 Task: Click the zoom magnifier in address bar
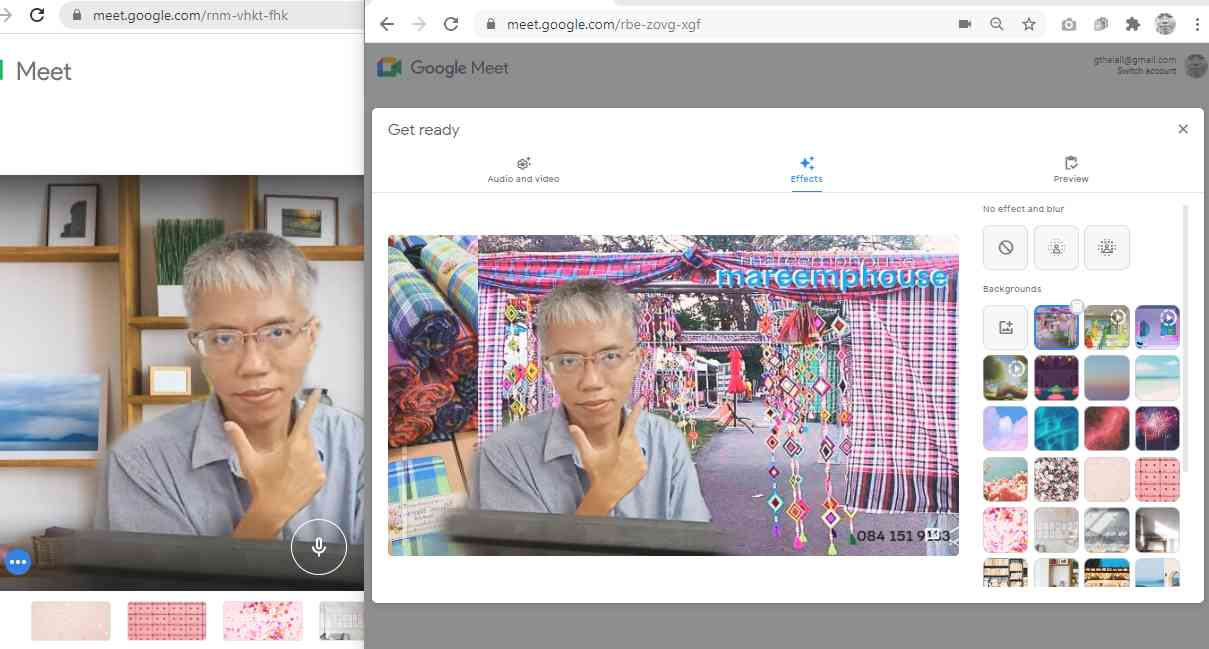click(996, 24)
